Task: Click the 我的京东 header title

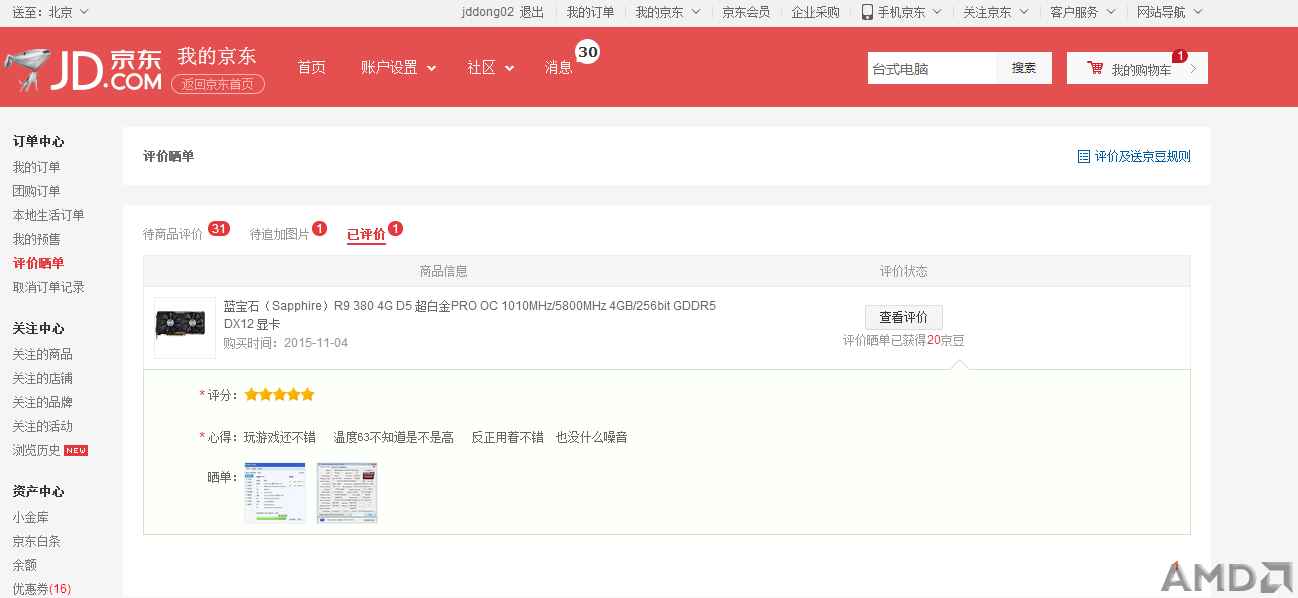Action: (217, 56)
